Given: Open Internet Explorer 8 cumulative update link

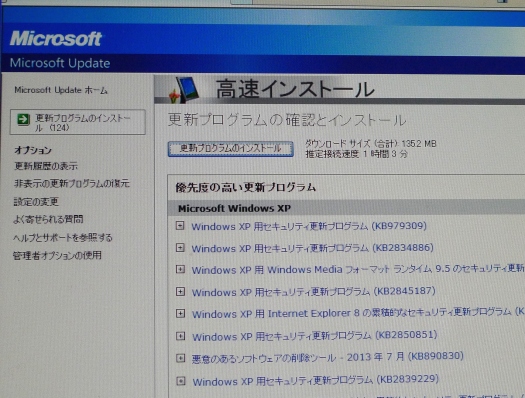Looking at the screenshot, I should [358, 313].
